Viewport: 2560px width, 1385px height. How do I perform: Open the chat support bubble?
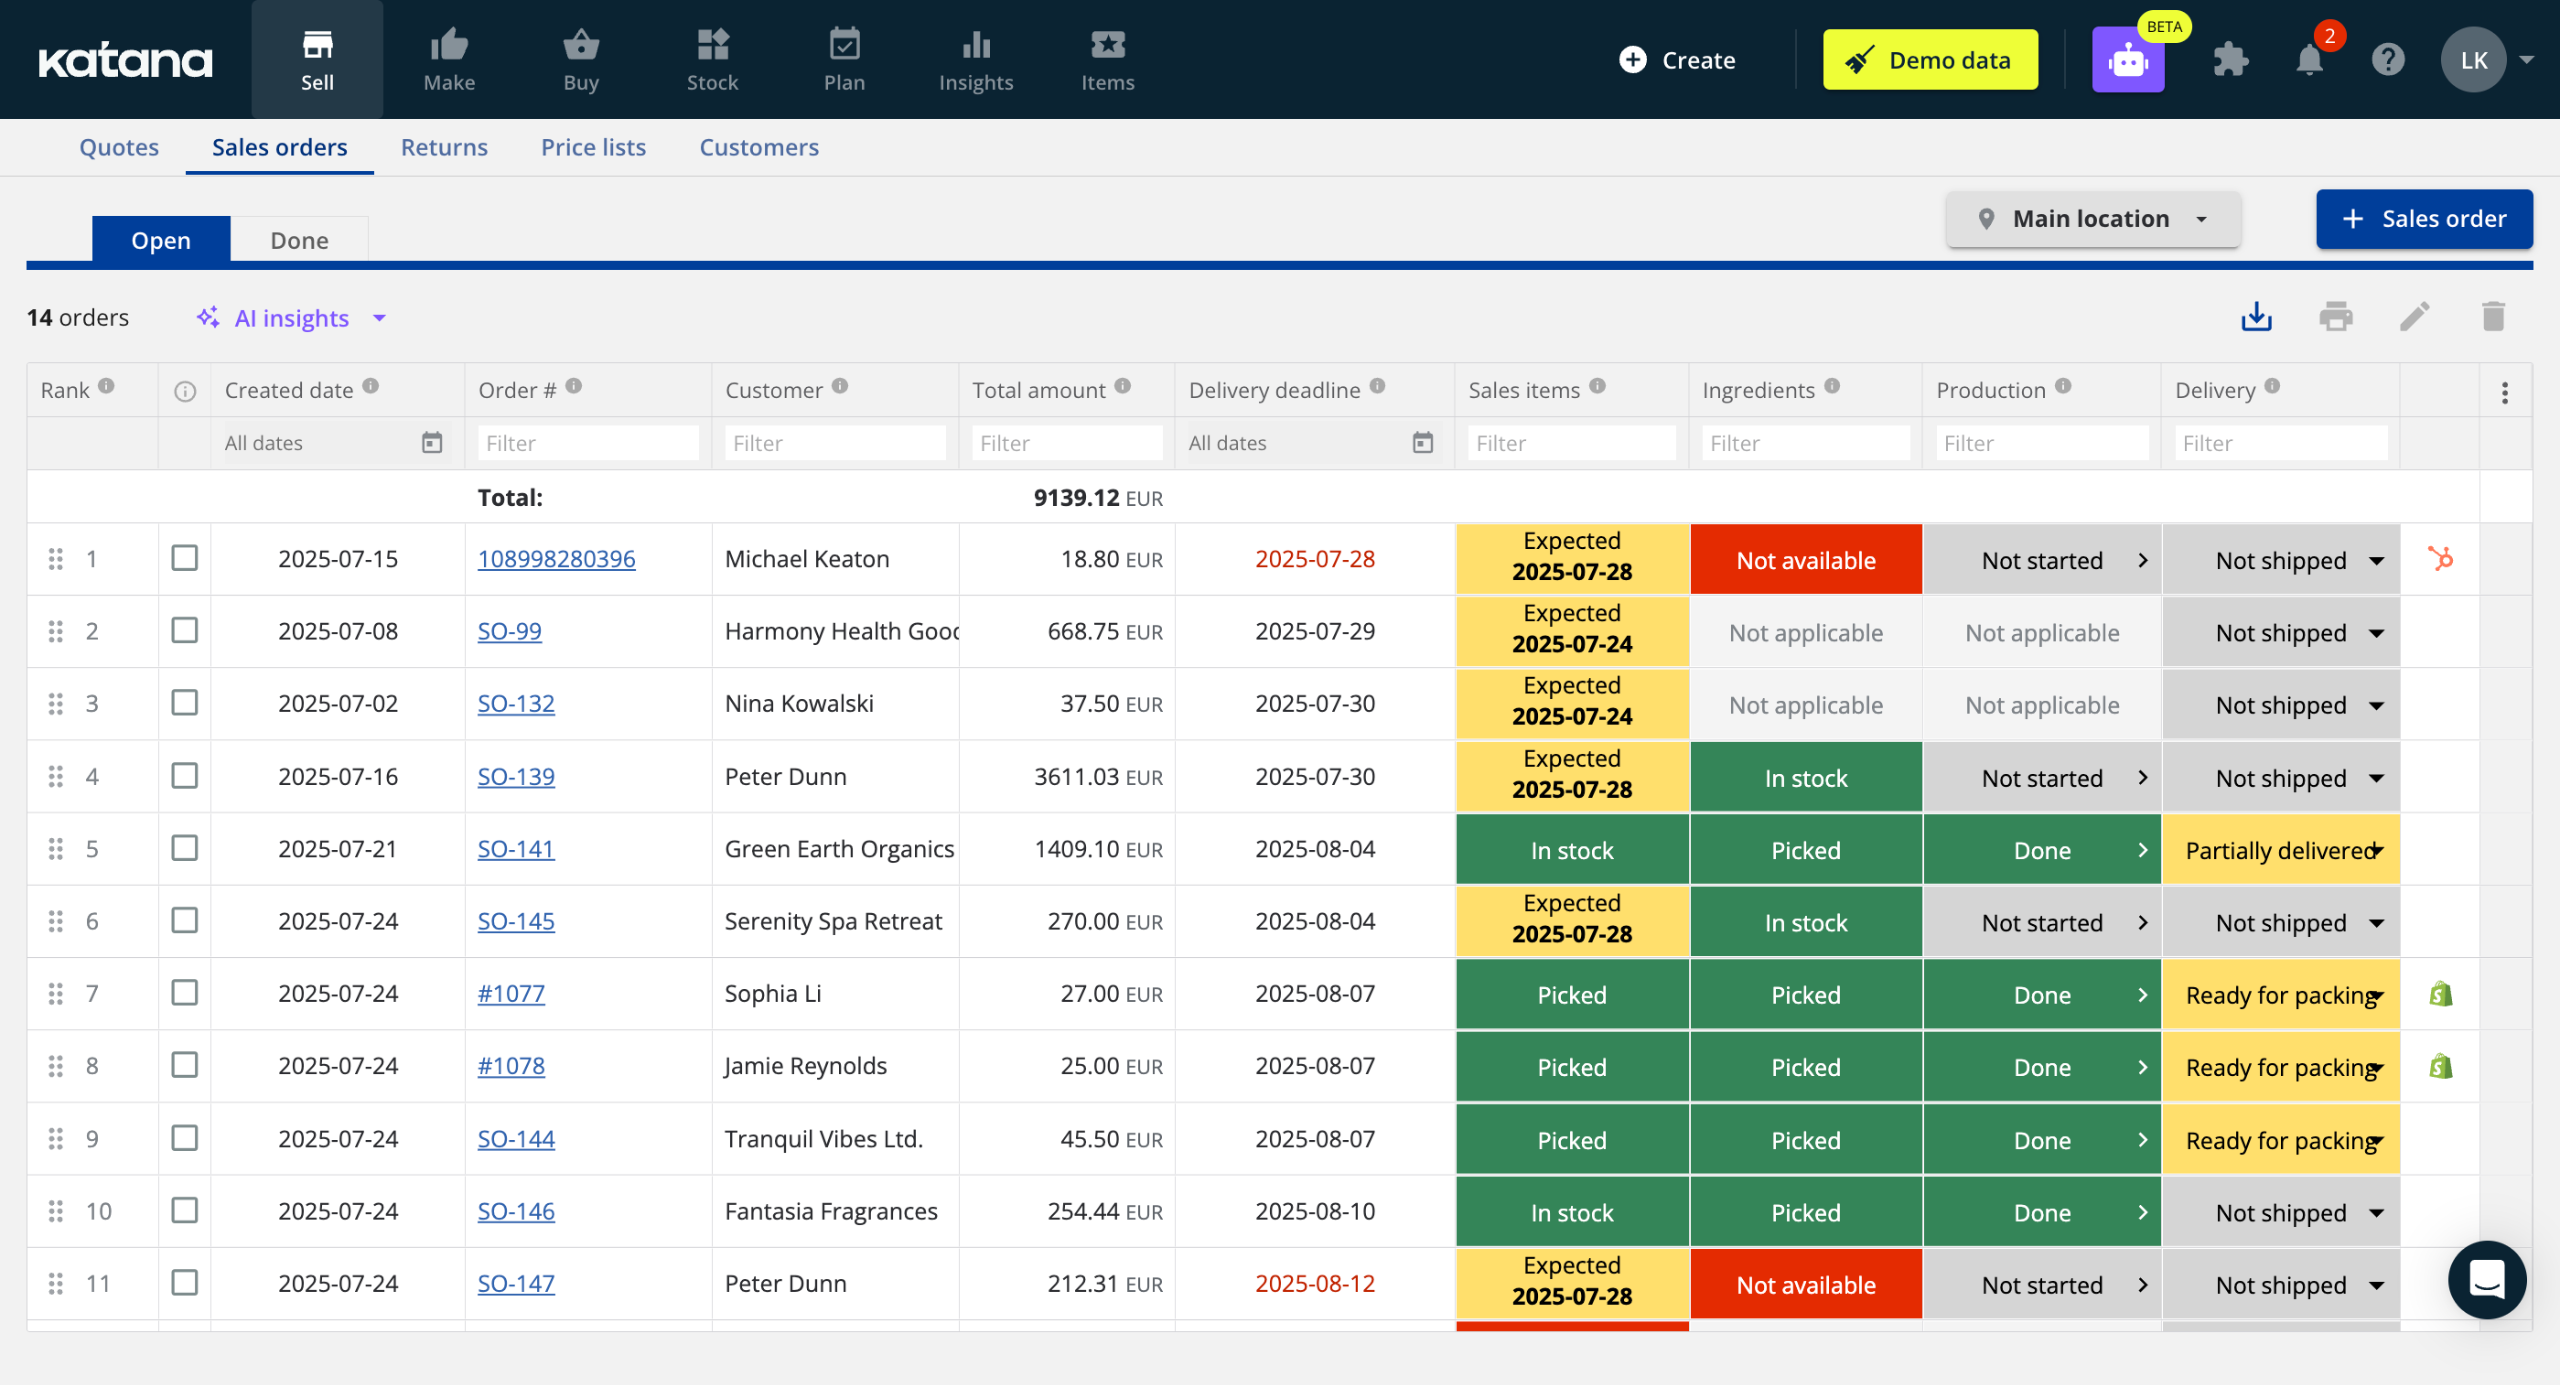pyautogui.click(x=2486, y=1279)
